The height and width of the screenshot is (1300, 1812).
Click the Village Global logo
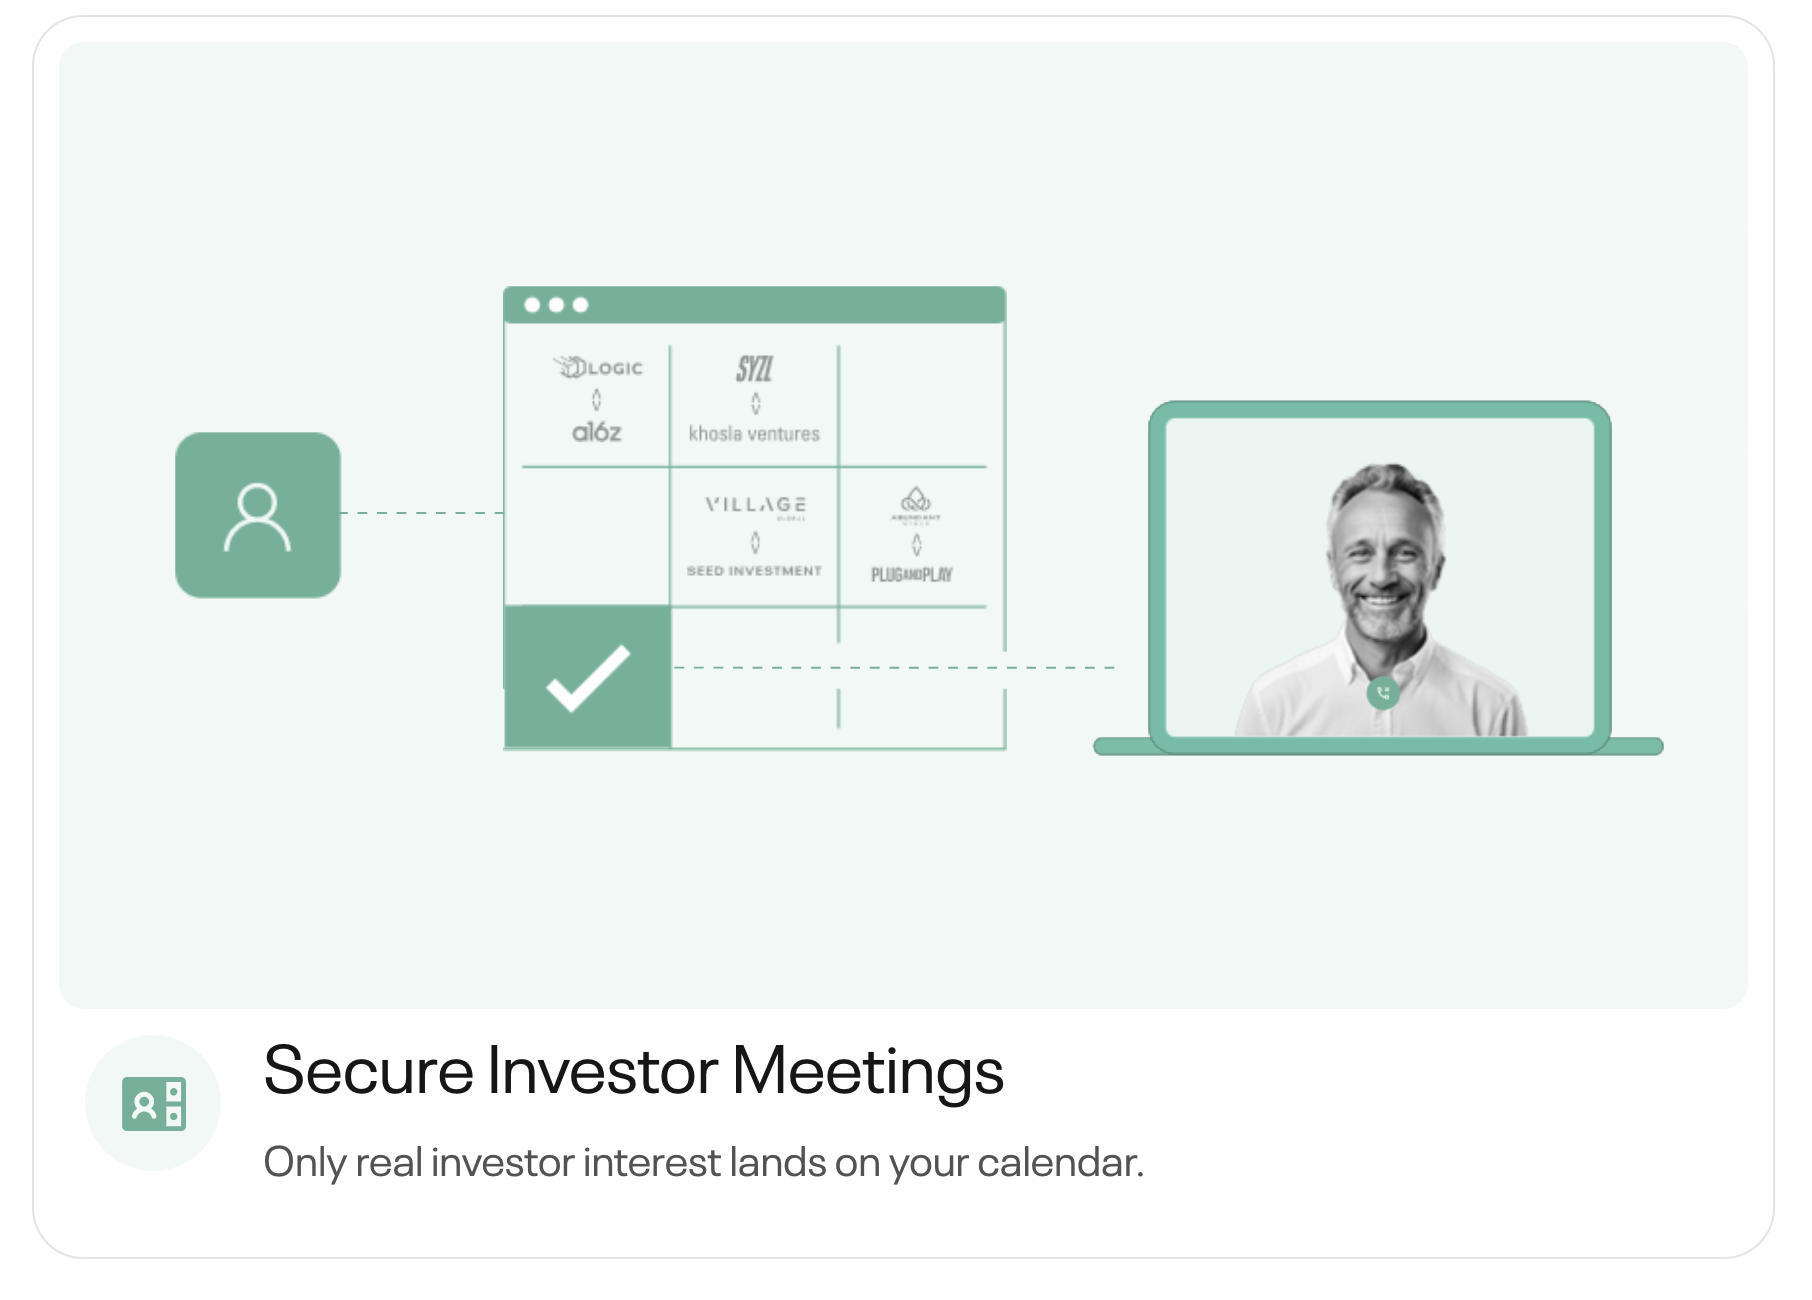(756, 506)
